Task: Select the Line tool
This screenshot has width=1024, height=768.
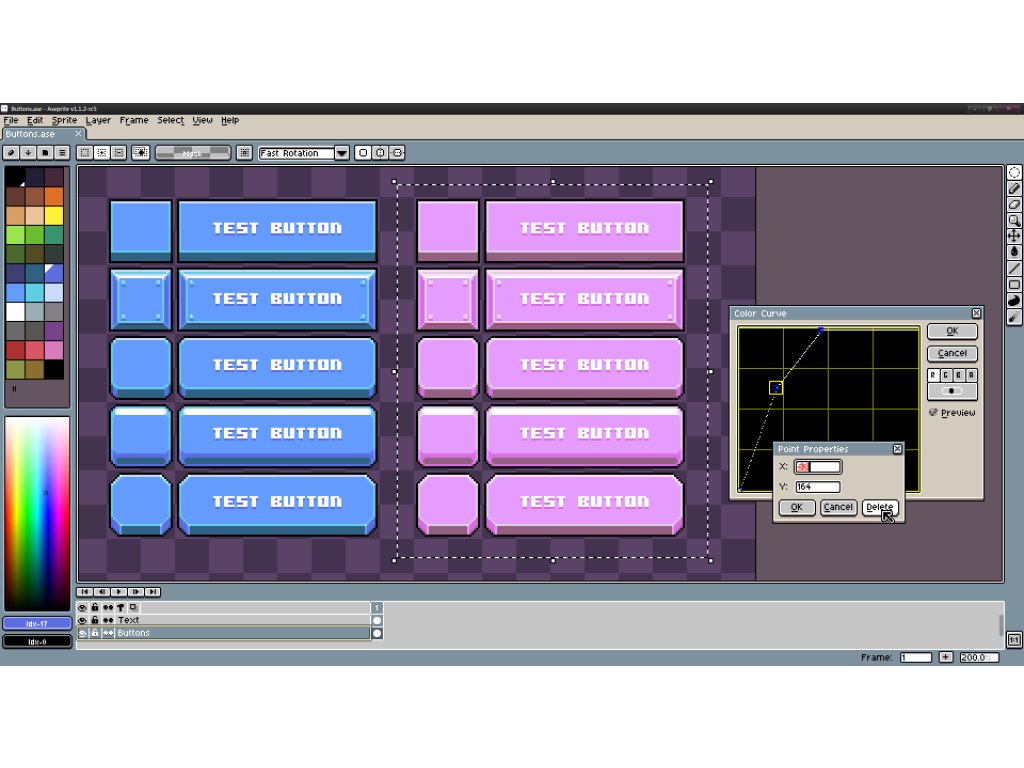Action: (1014, 268)
